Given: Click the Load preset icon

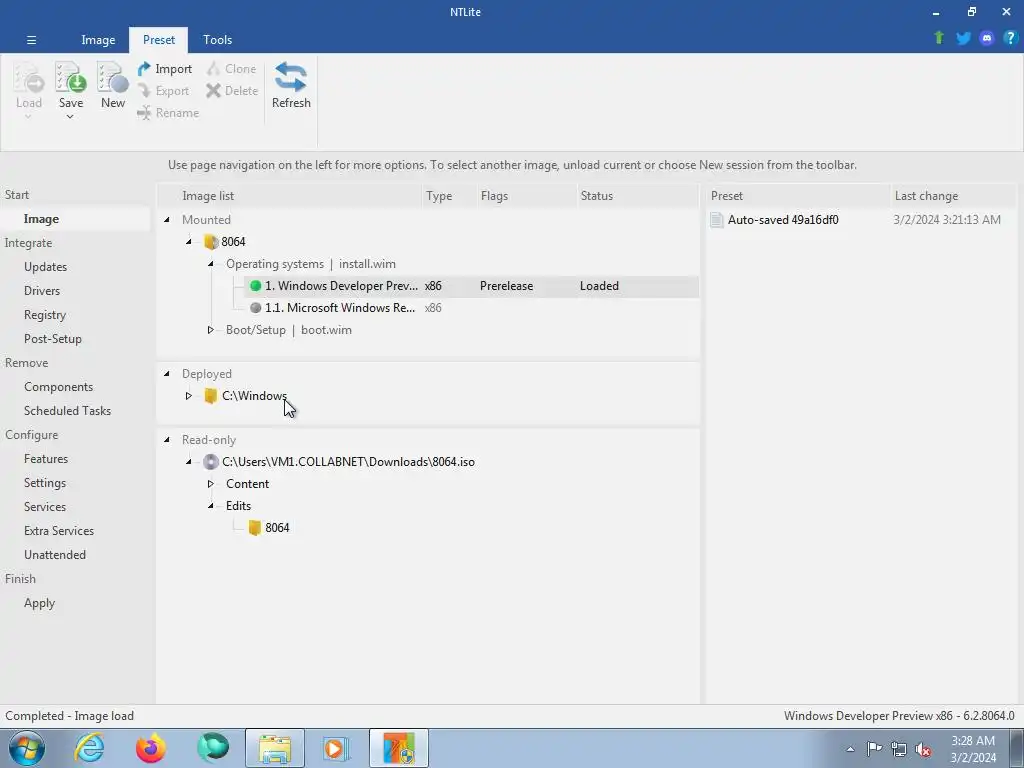Looking at the screenshot, I should (x=29, y=79).
